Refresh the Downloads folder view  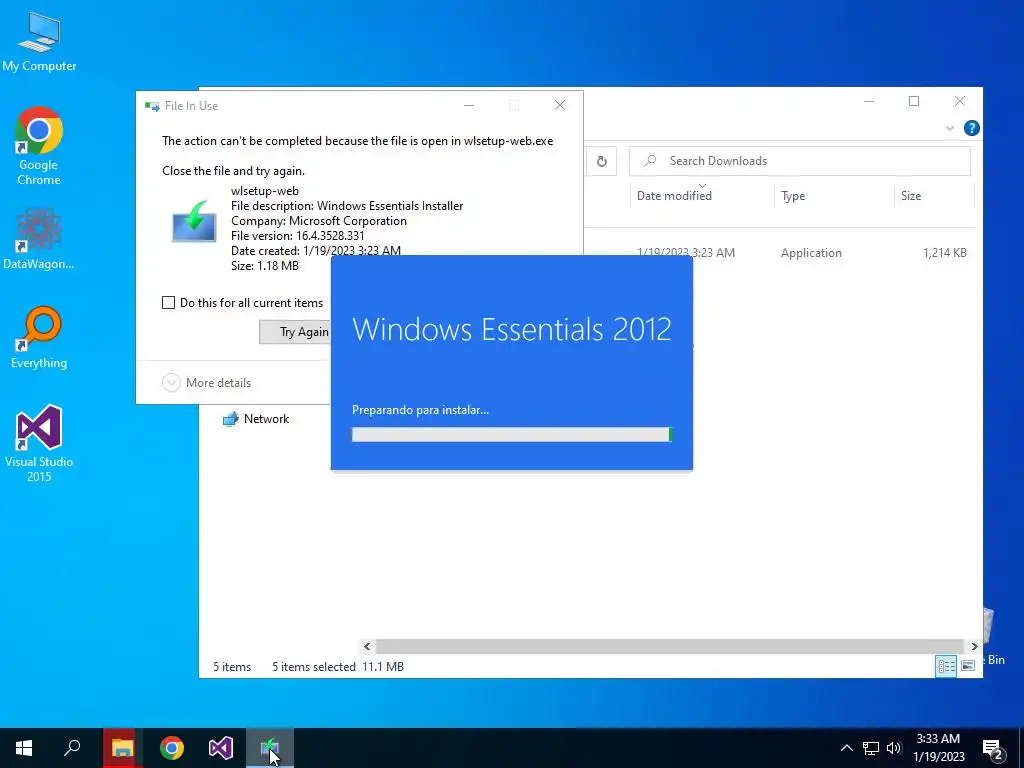coord(601,161)
